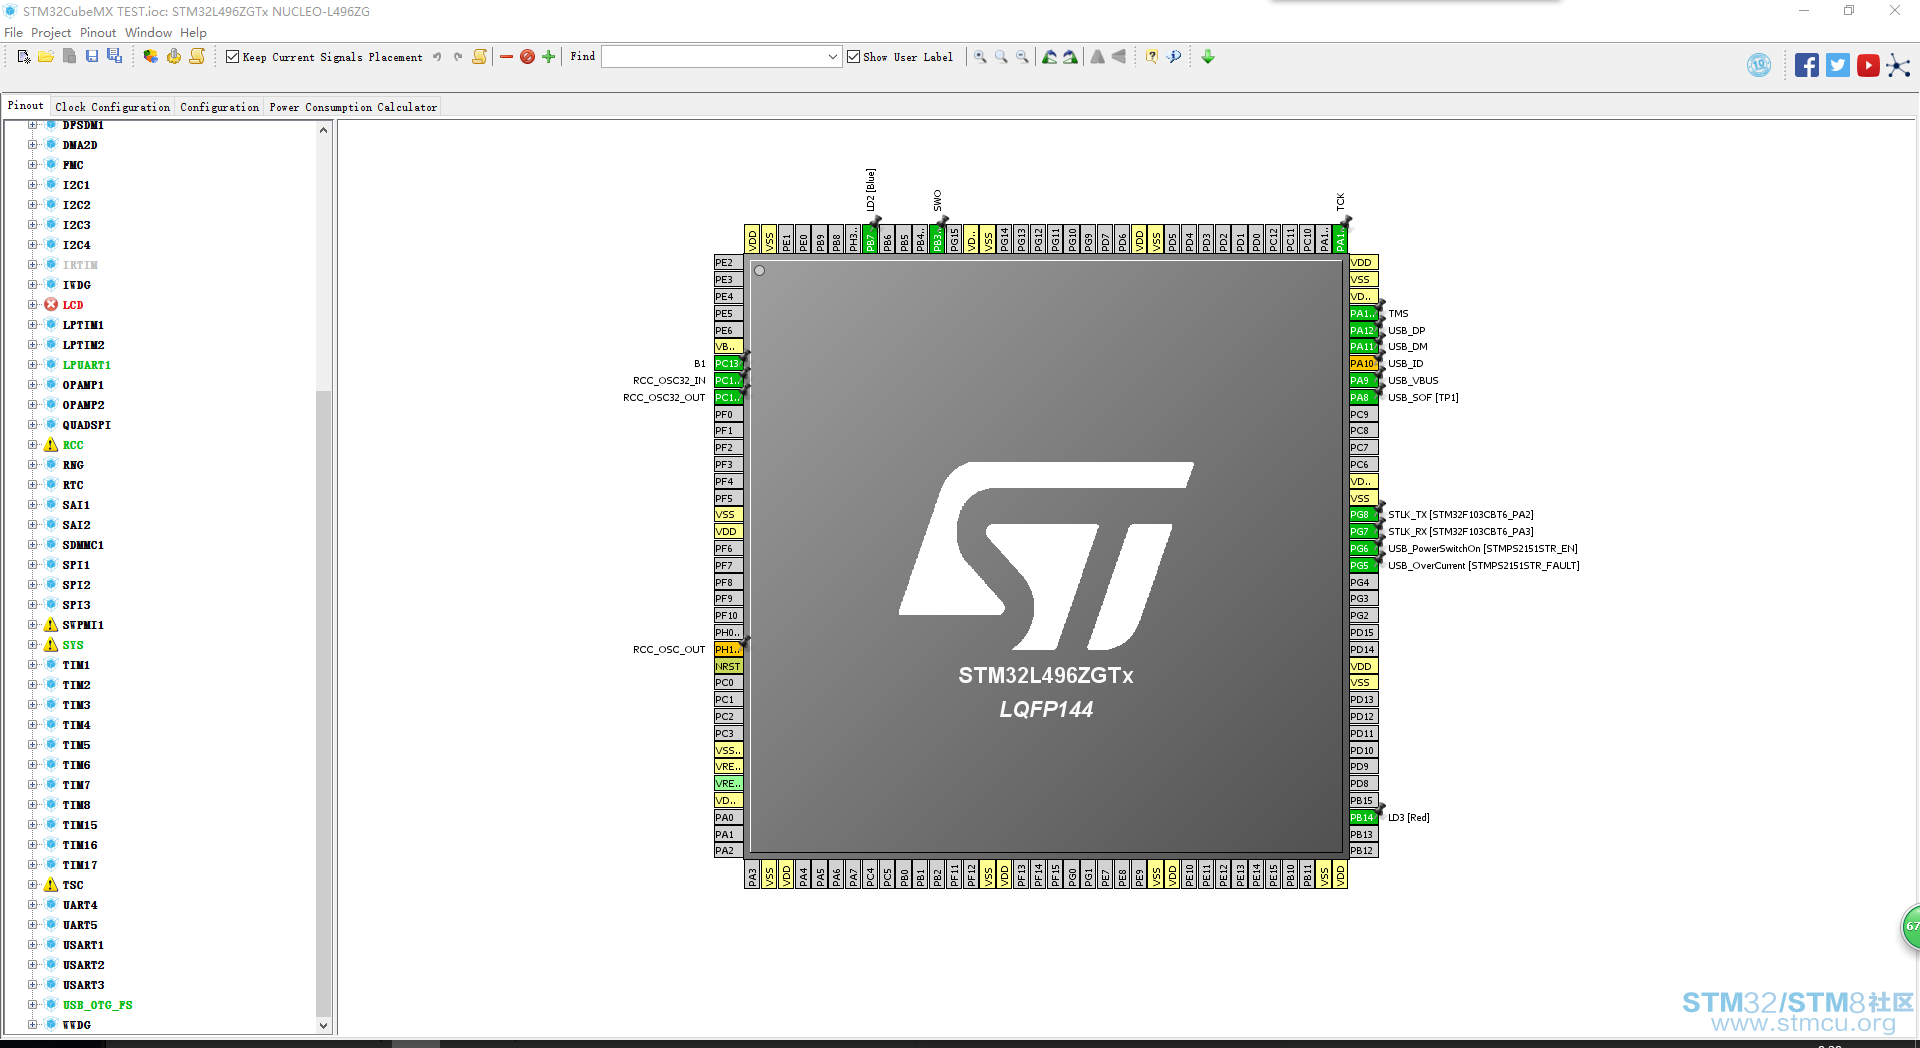Switch to the Power Consumption Calculator tab
Screen dimensions: 1920x1048
click(353, 107)
